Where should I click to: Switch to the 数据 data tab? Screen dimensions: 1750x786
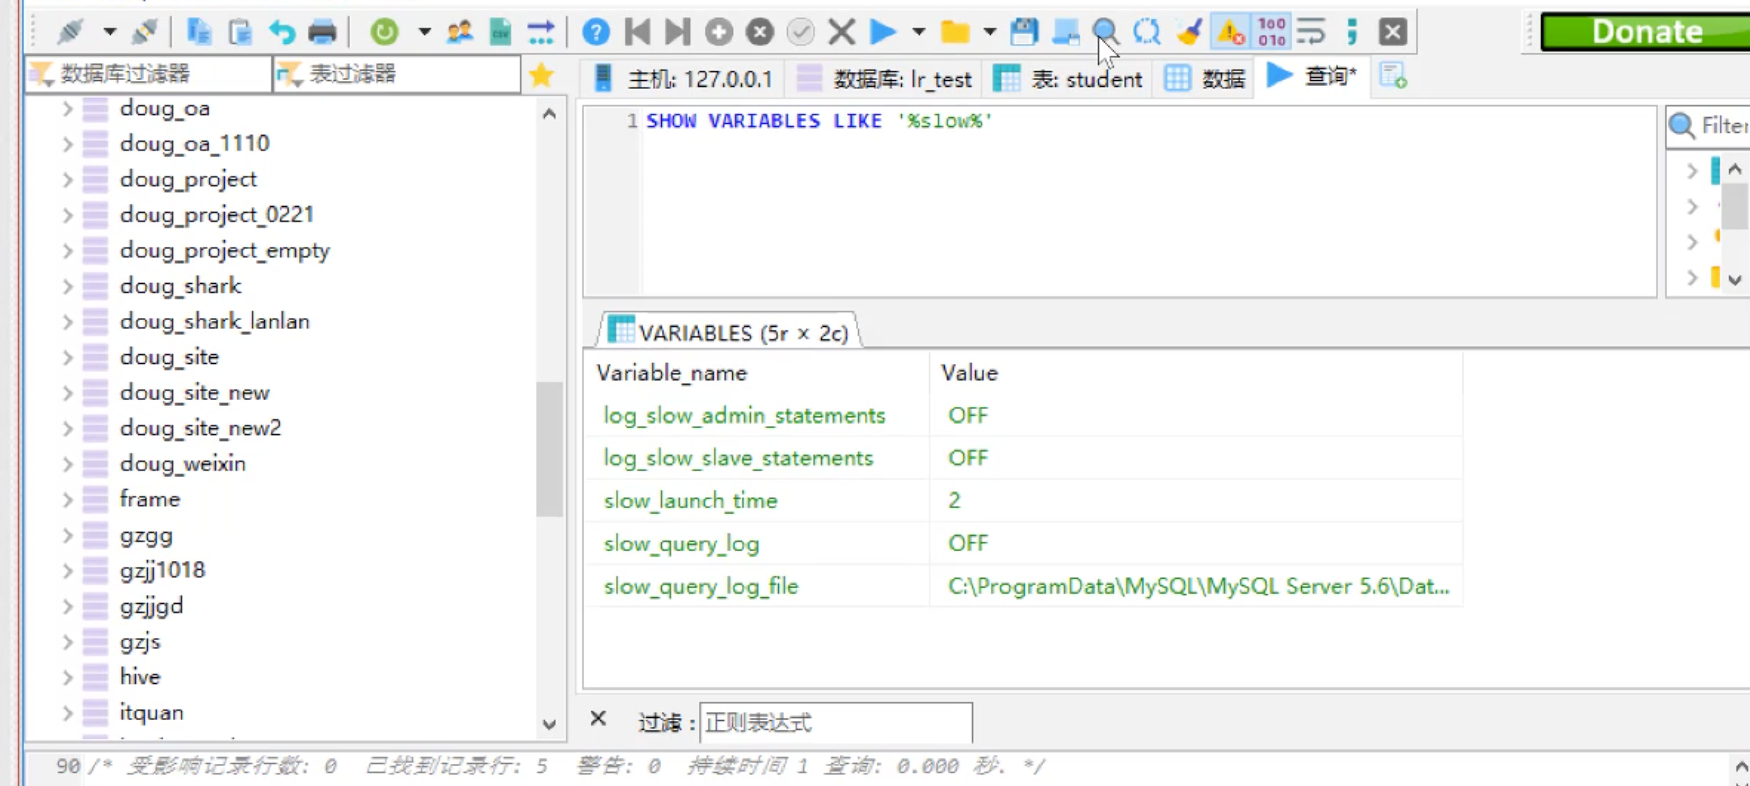[1205, 78]
